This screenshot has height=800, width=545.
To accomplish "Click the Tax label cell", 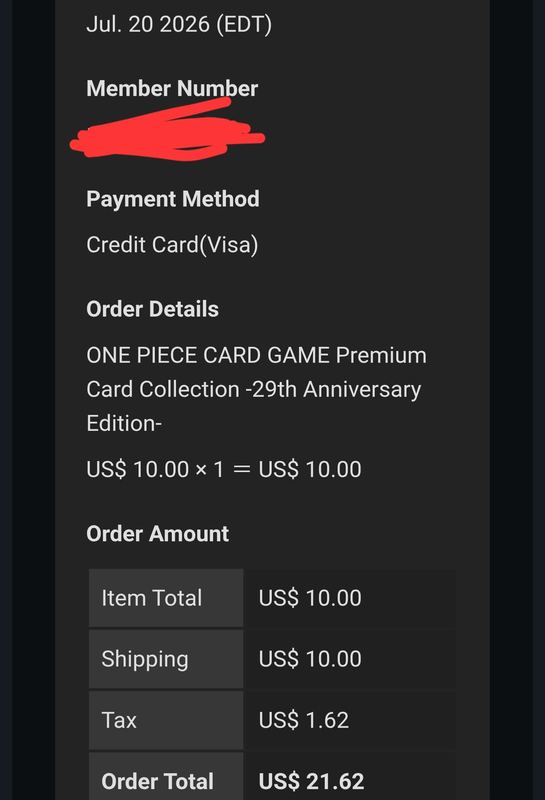I will coord(166,720).
